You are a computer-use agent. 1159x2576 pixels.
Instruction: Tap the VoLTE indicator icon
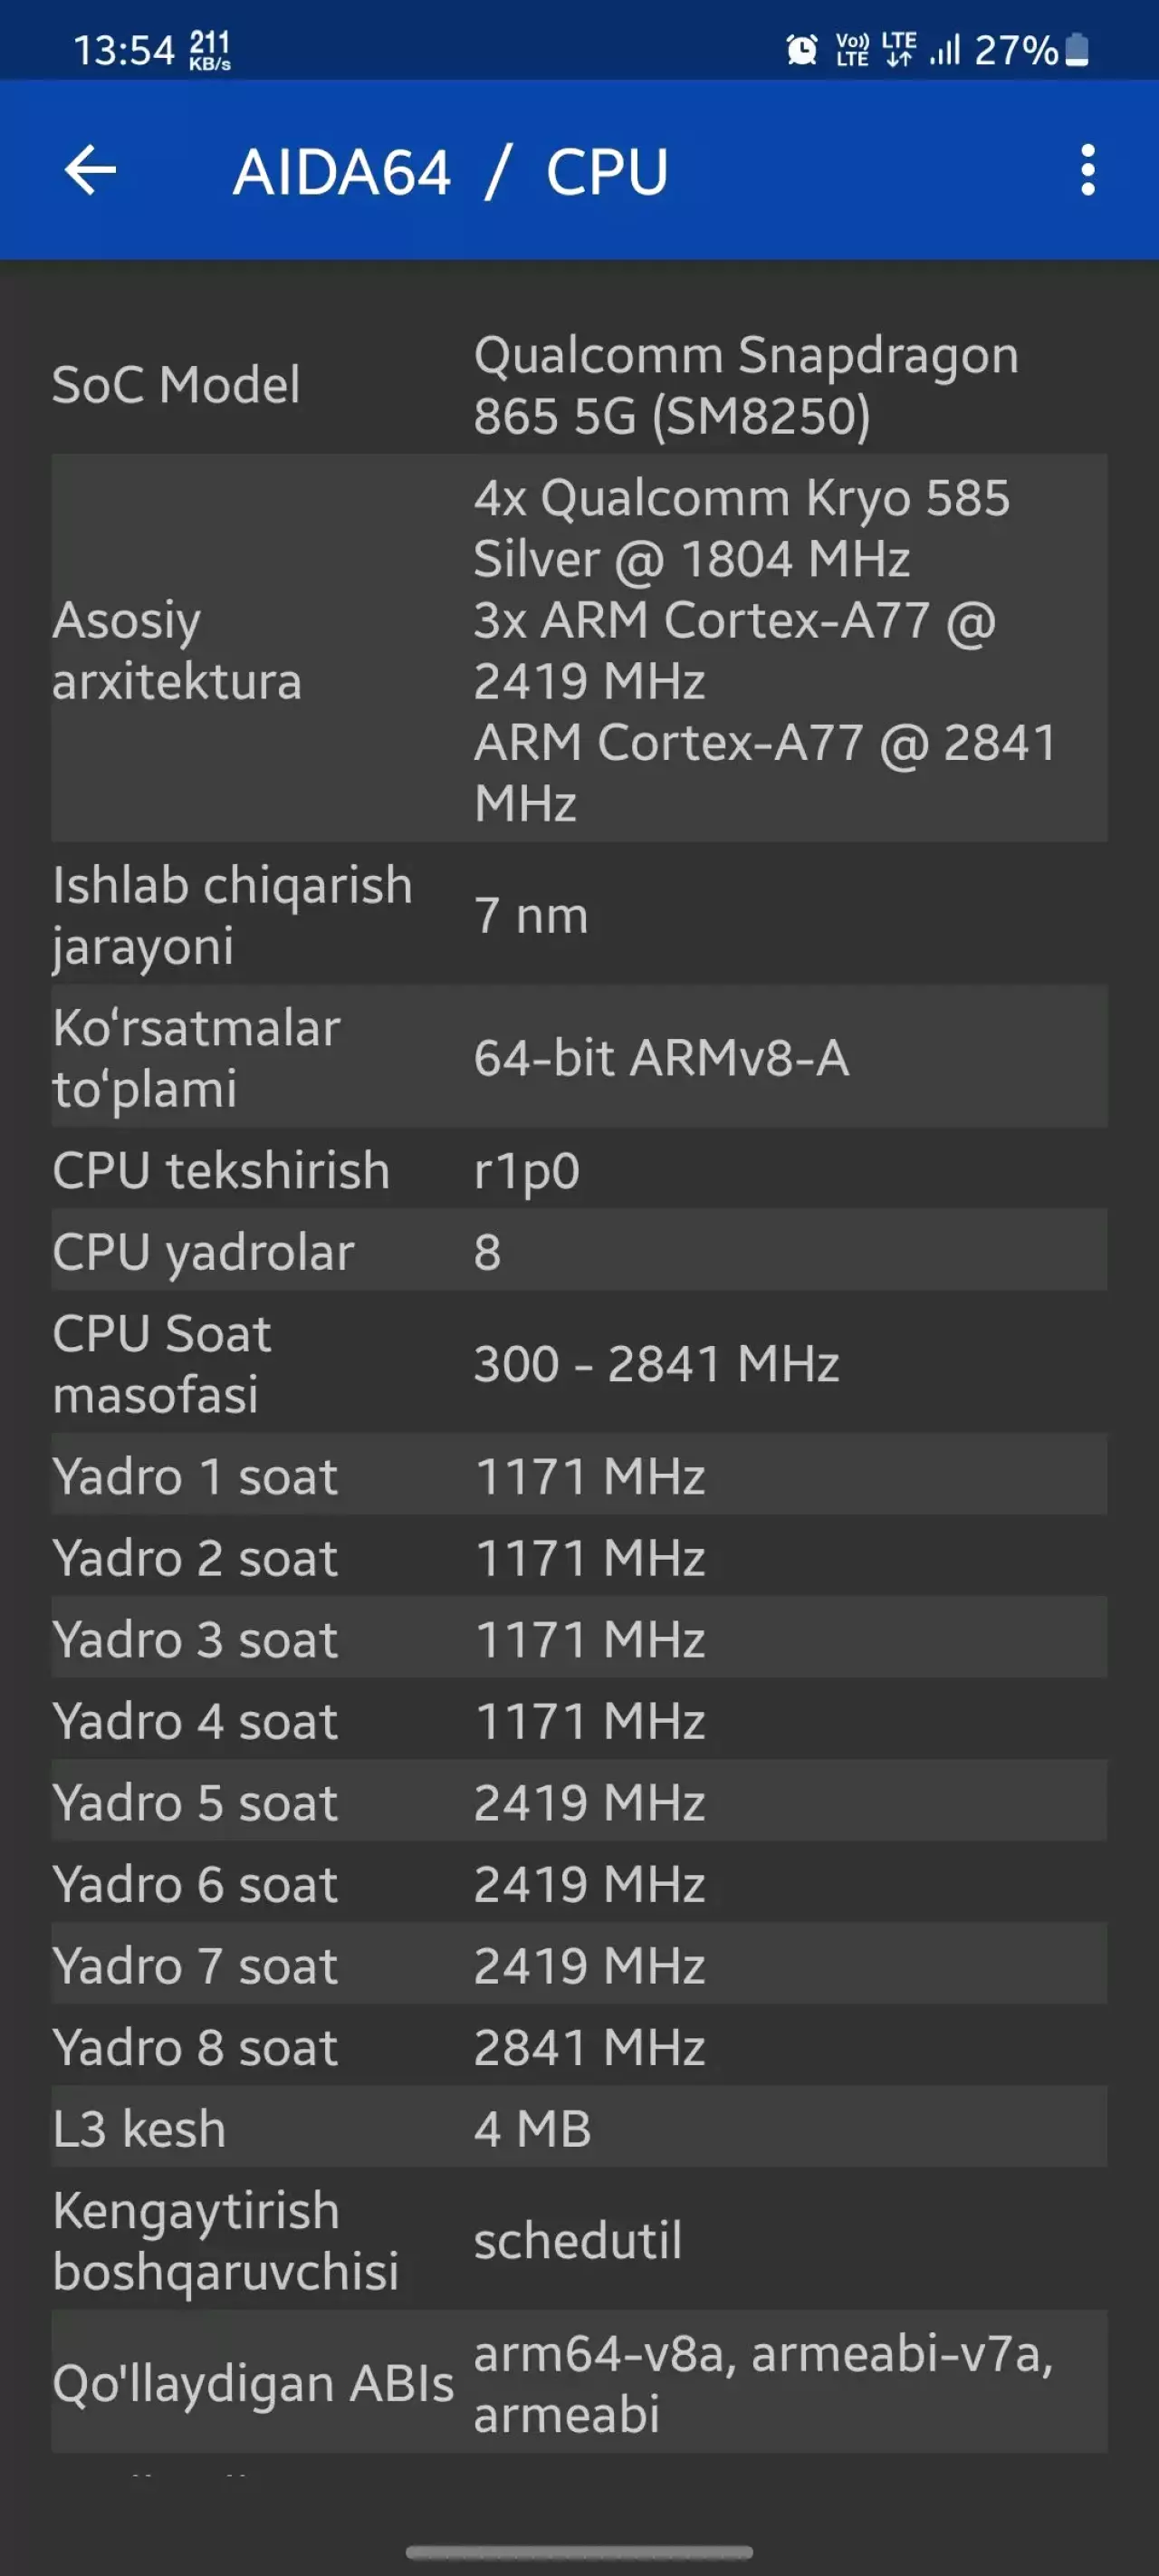click(852, 49)
